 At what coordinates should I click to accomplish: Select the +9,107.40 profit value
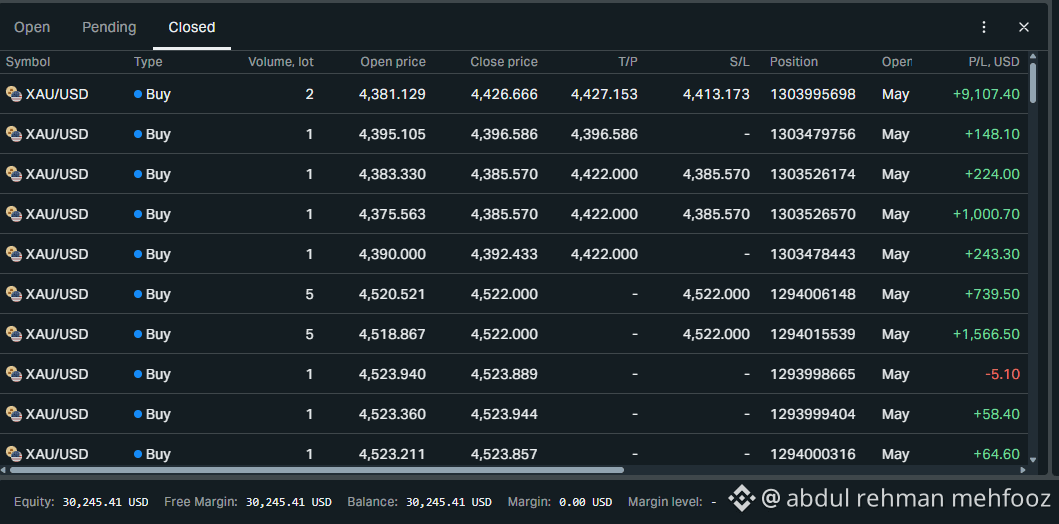click(x=986, y=95)
